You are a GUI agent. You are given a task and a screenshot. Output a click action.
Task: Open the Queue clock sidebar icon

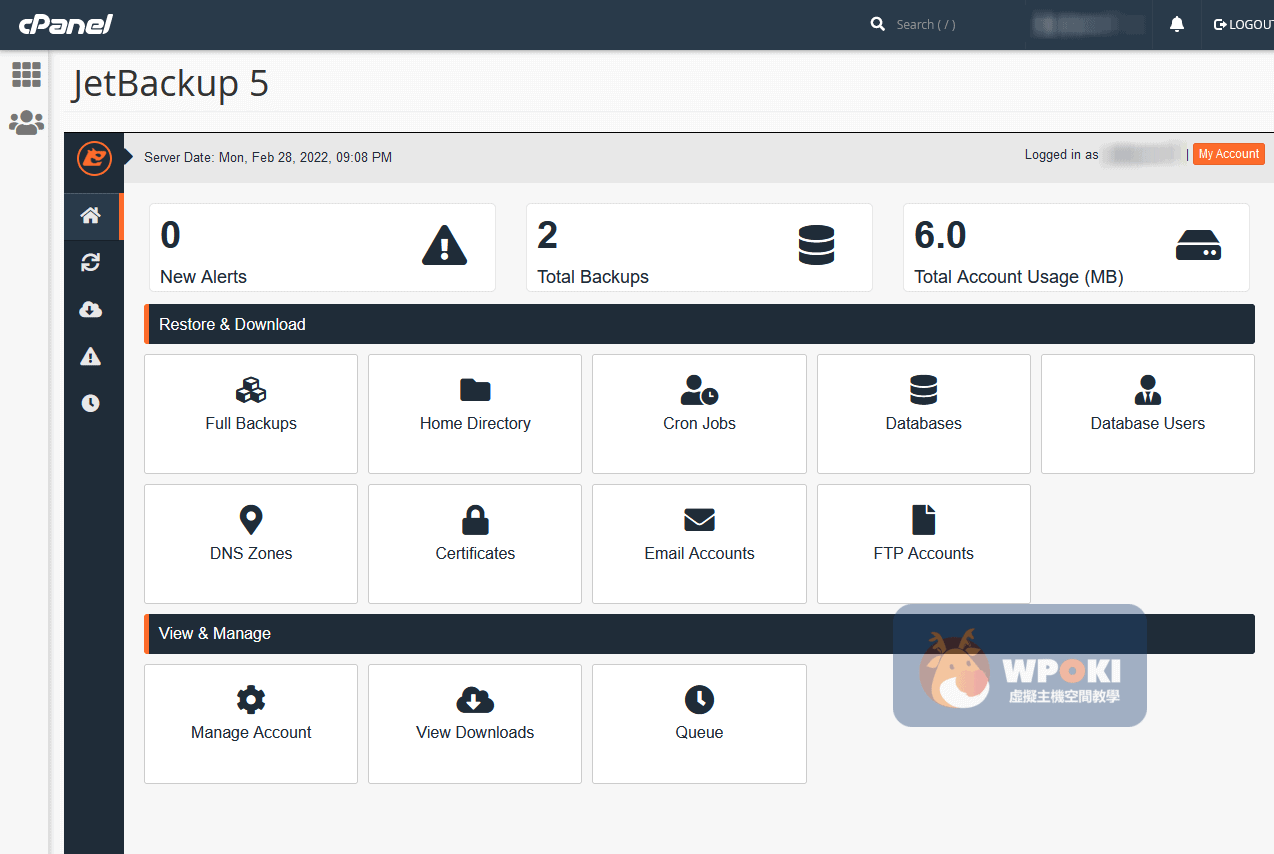tap(91, 403)
